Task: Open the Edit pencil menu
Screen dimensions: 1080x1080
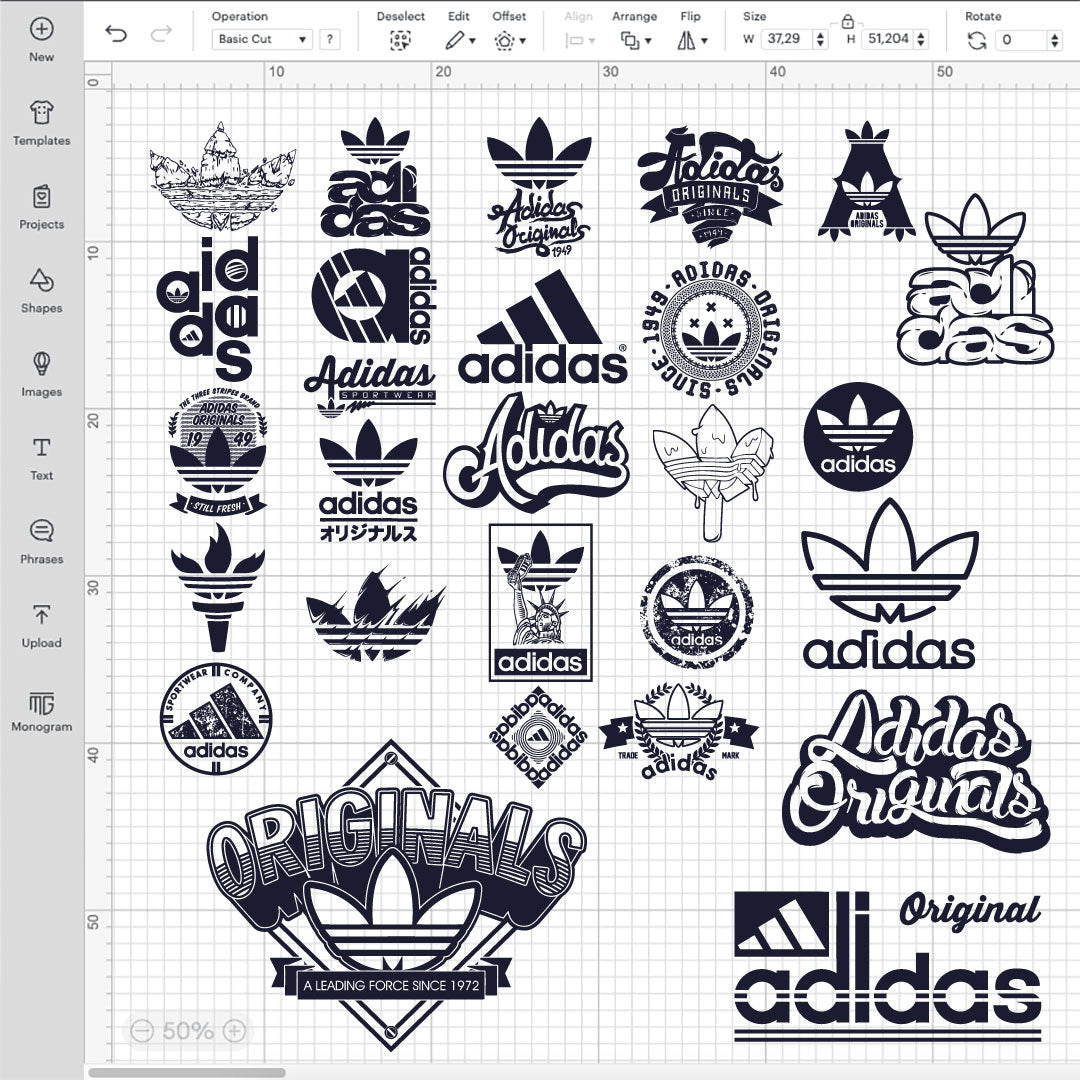Action: click(460, 41)
